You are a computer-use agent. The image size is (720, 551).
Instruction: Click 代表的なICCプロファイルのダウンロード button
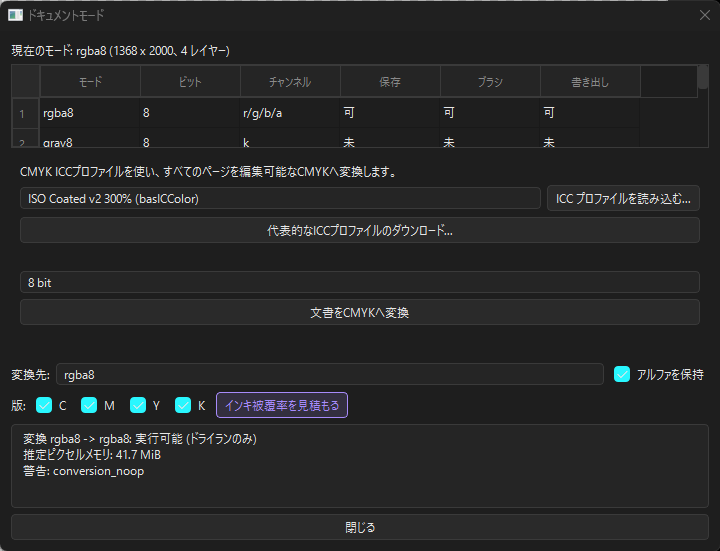point(360,230)
